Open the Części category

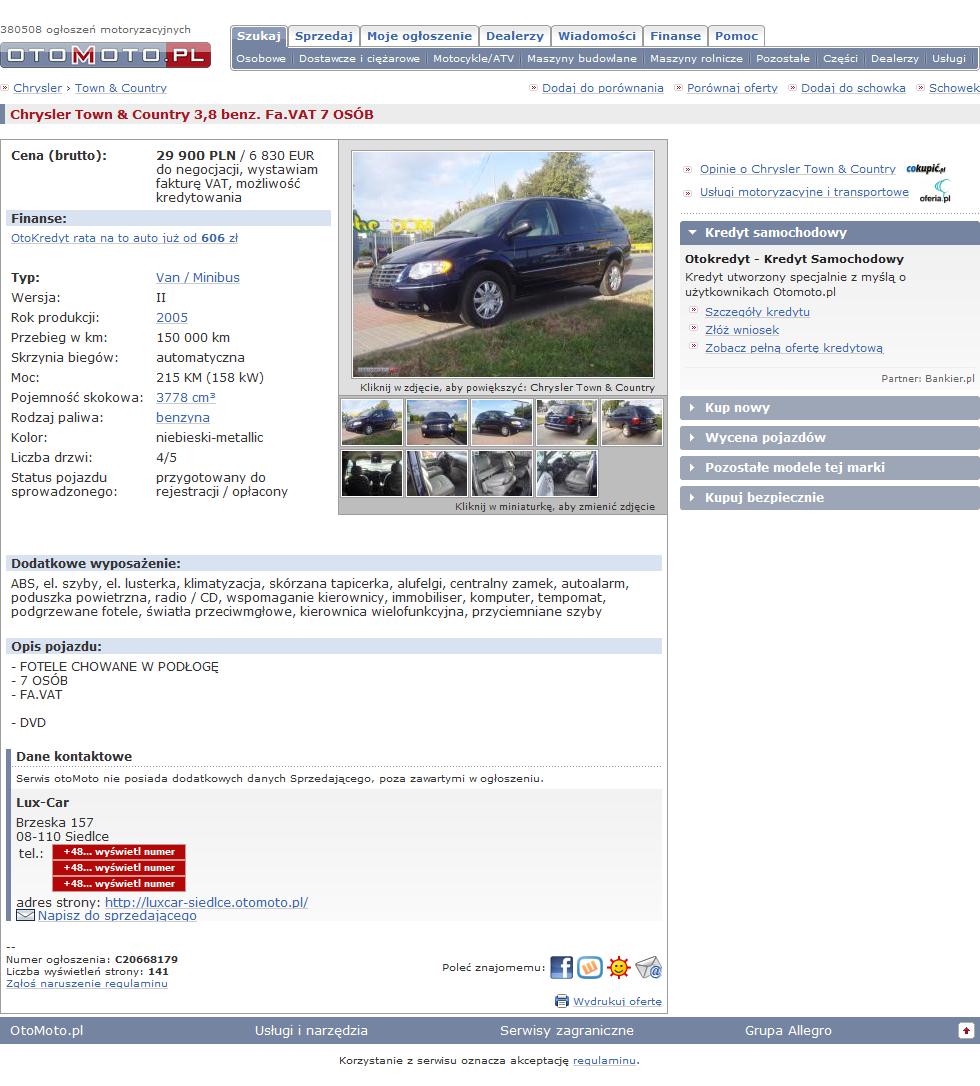click(x=840, y=59)
